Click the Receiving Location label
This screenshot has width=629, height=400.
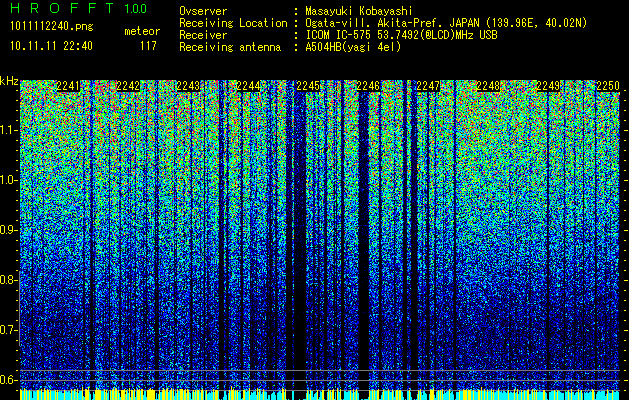click(x=233, y=23)
